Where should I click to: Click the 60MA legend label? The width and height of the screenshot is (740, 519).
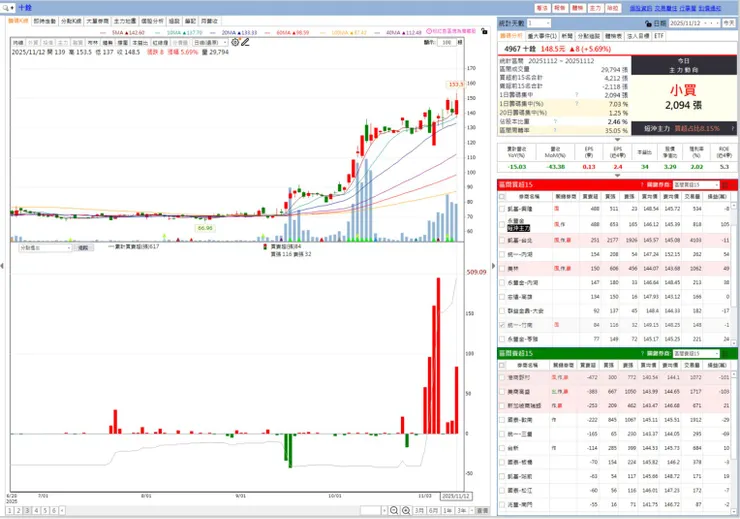[293, 33]
